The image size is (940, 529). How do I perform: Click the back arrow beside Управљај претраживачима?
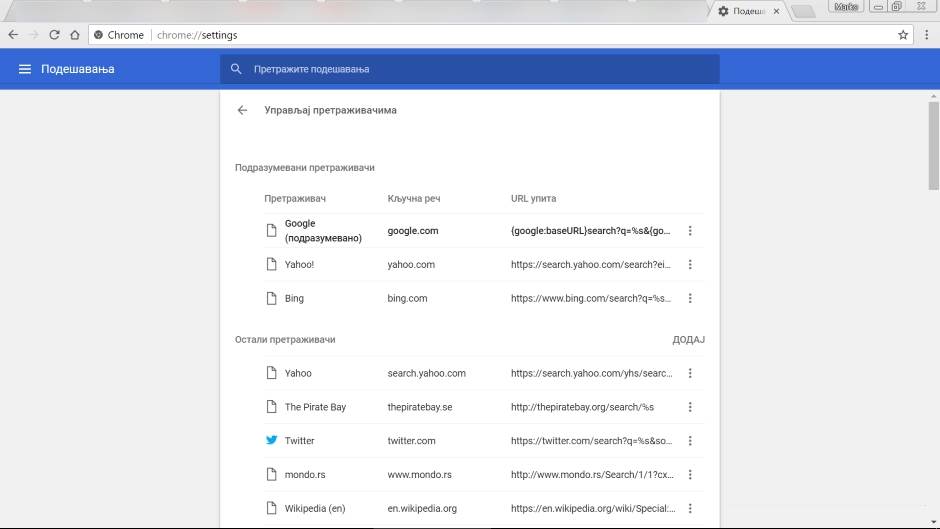click(x=242, y=110)
